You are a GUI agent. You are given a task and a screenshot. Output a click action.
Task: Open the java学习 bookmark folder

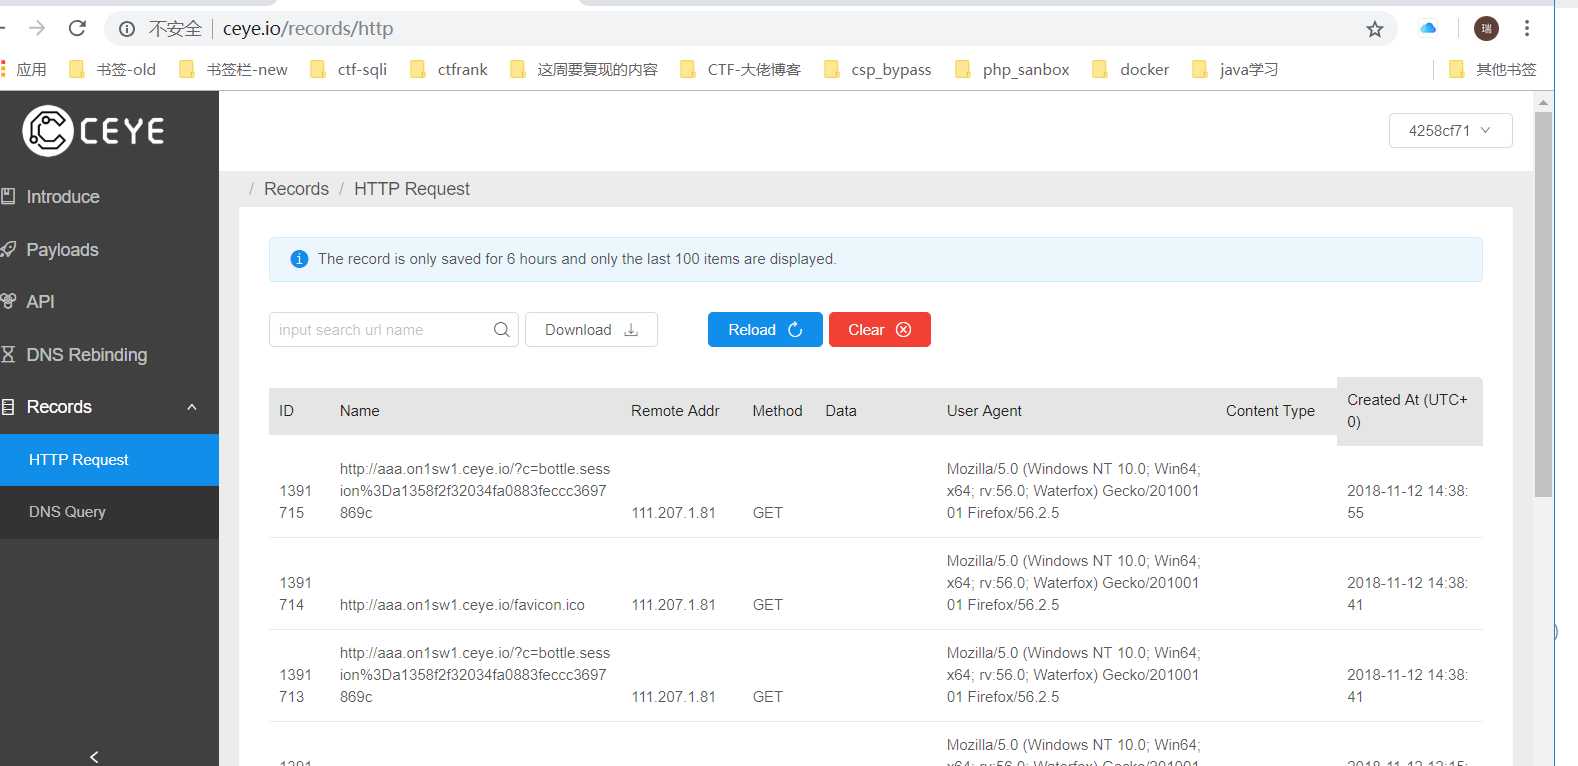click(1235, 69)
